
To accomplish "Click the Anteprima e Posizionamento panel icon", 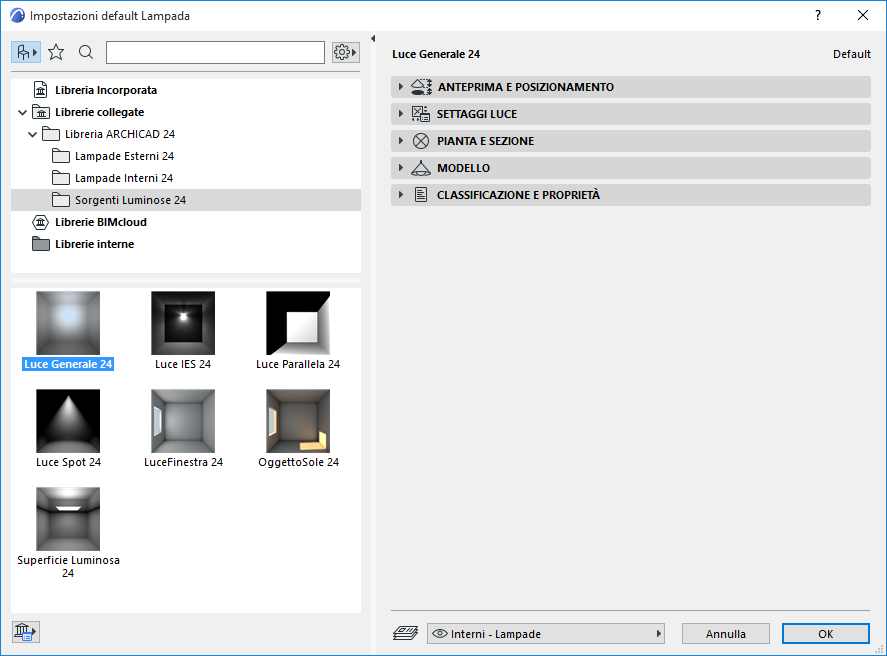I will [421, 87].
